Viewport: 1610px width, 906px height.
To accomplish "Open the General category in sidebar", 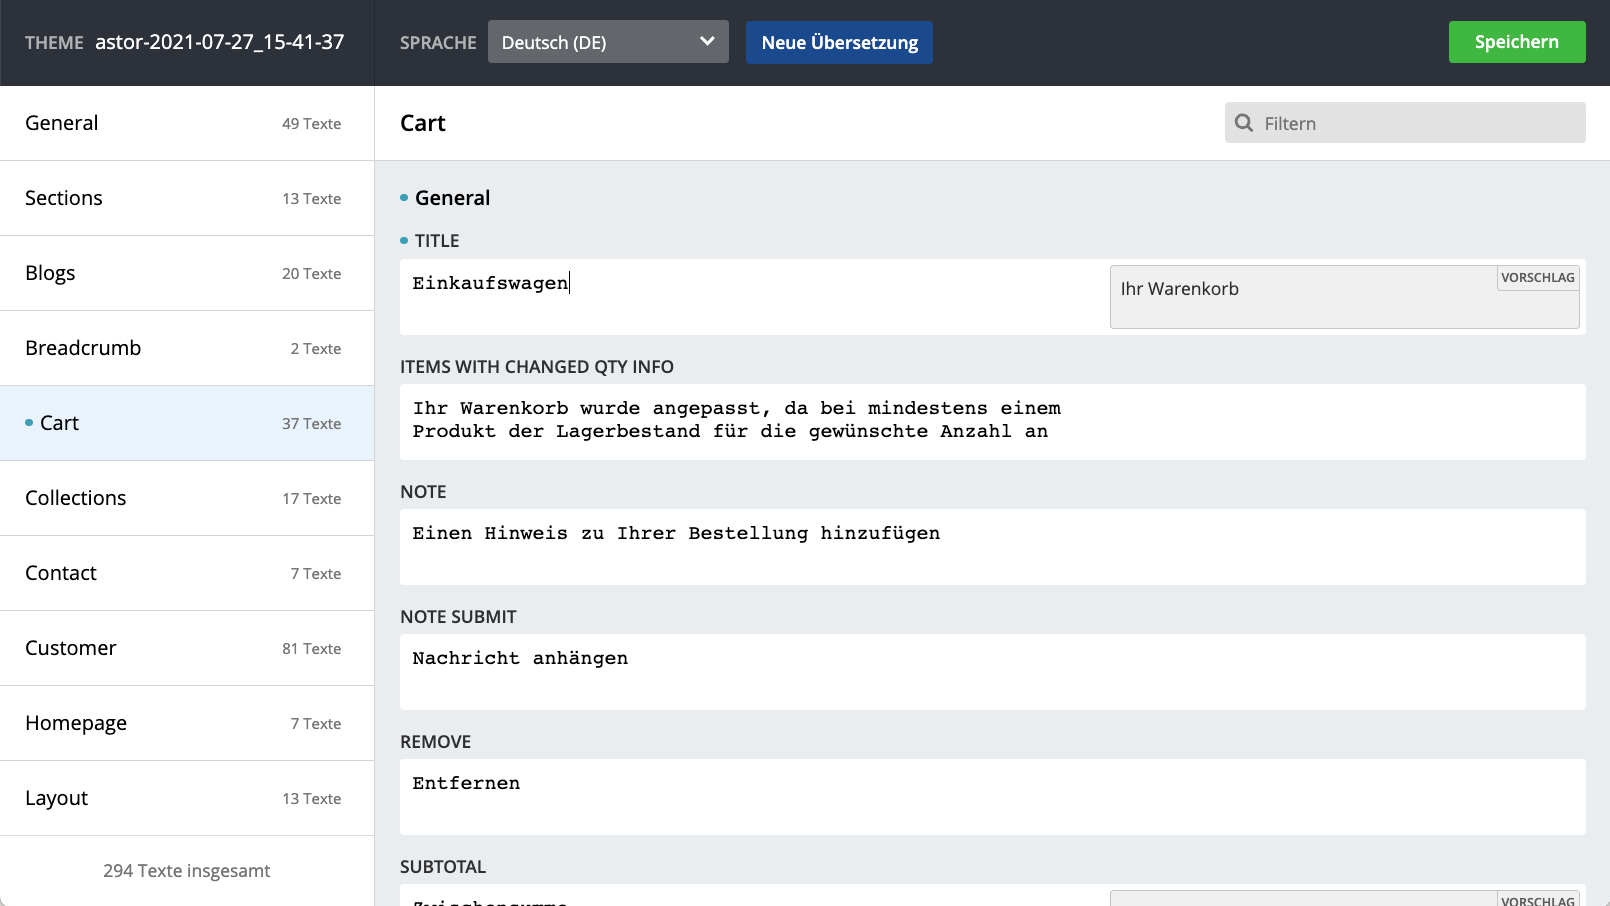I will pos(187,123).
